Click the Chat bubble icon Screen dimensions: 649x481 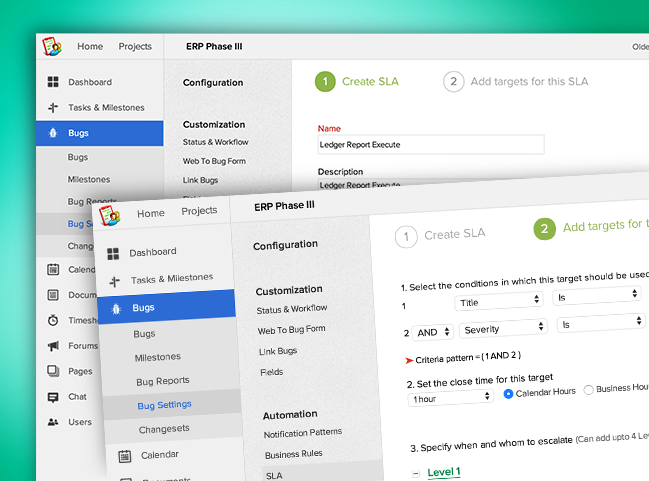52,397
